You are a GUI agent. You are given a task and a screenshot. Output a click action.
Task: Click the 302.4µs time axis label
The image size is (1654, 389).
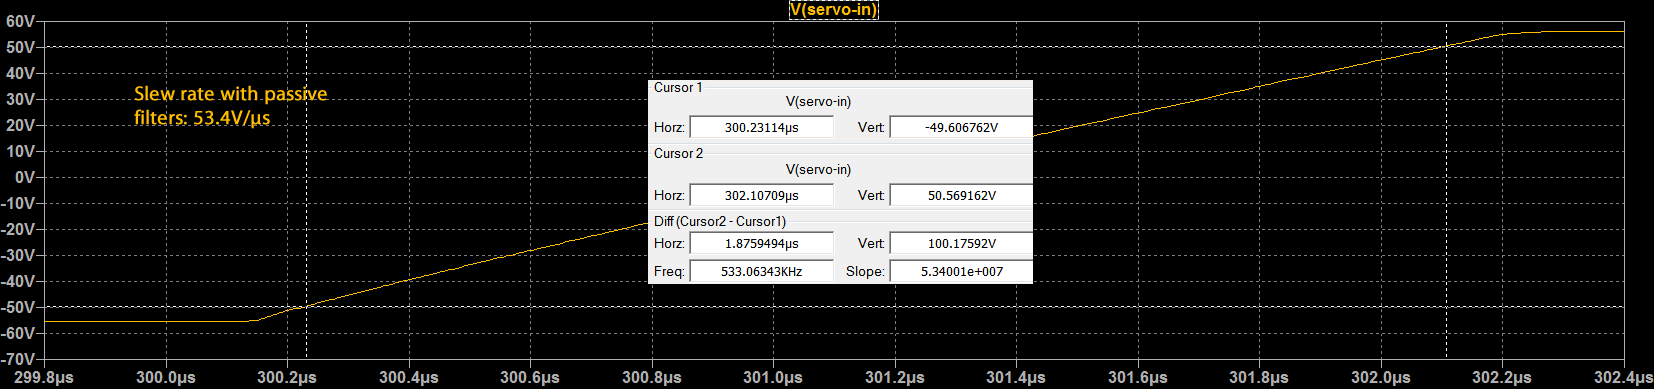[1623, 377]
